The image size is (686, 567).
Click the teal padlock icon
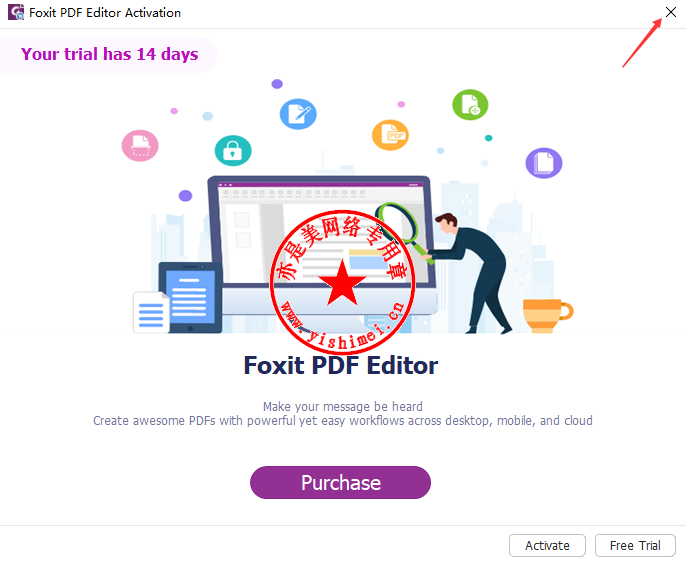tap(233, 150)
